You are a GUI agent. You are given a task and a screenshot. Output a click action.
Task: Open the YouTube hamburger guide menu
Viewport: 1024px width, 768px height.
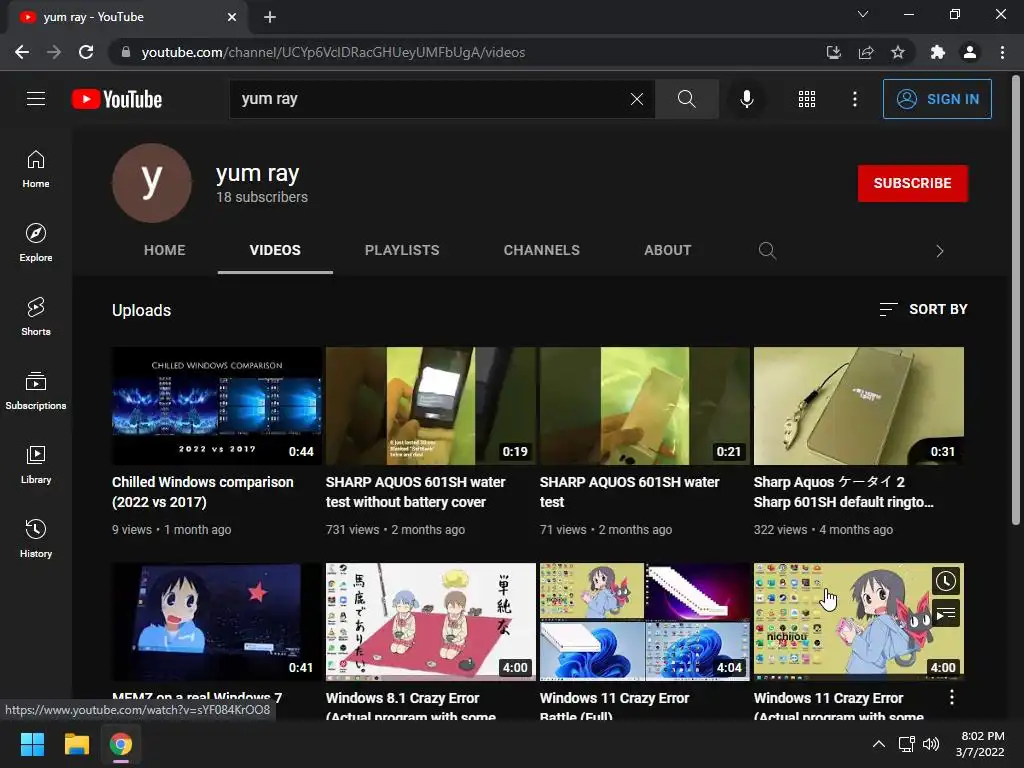36,99
